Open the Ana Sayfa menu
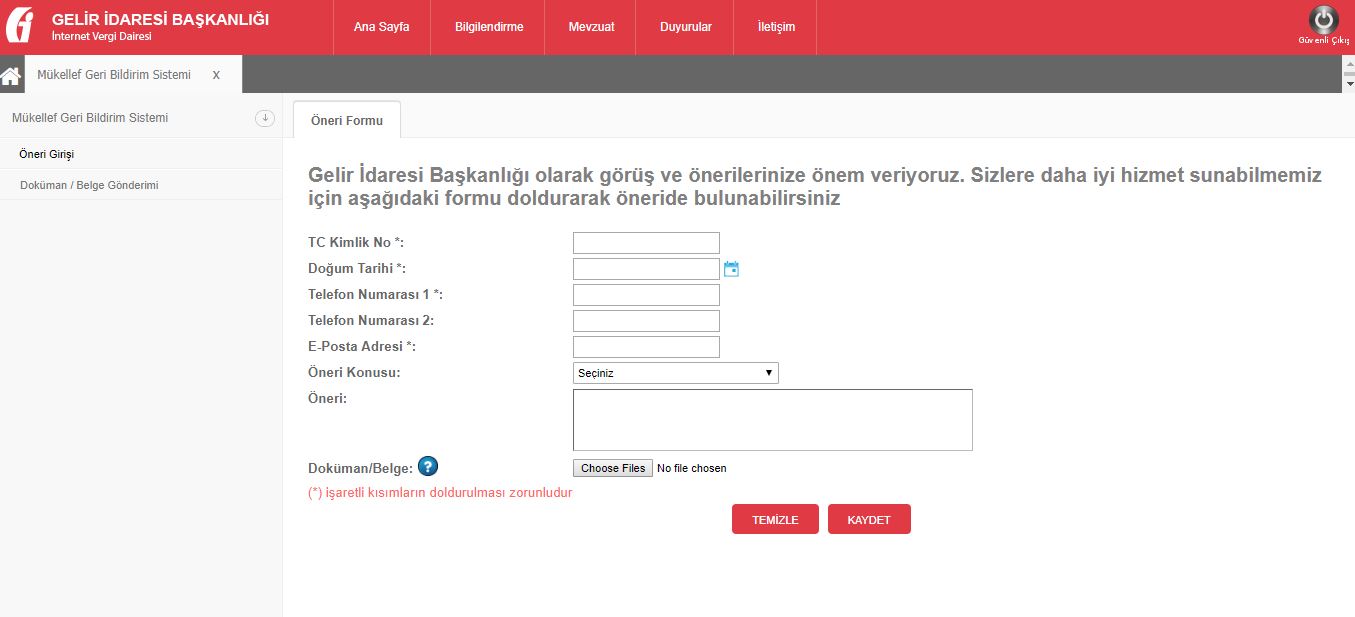 coord(381,27)
